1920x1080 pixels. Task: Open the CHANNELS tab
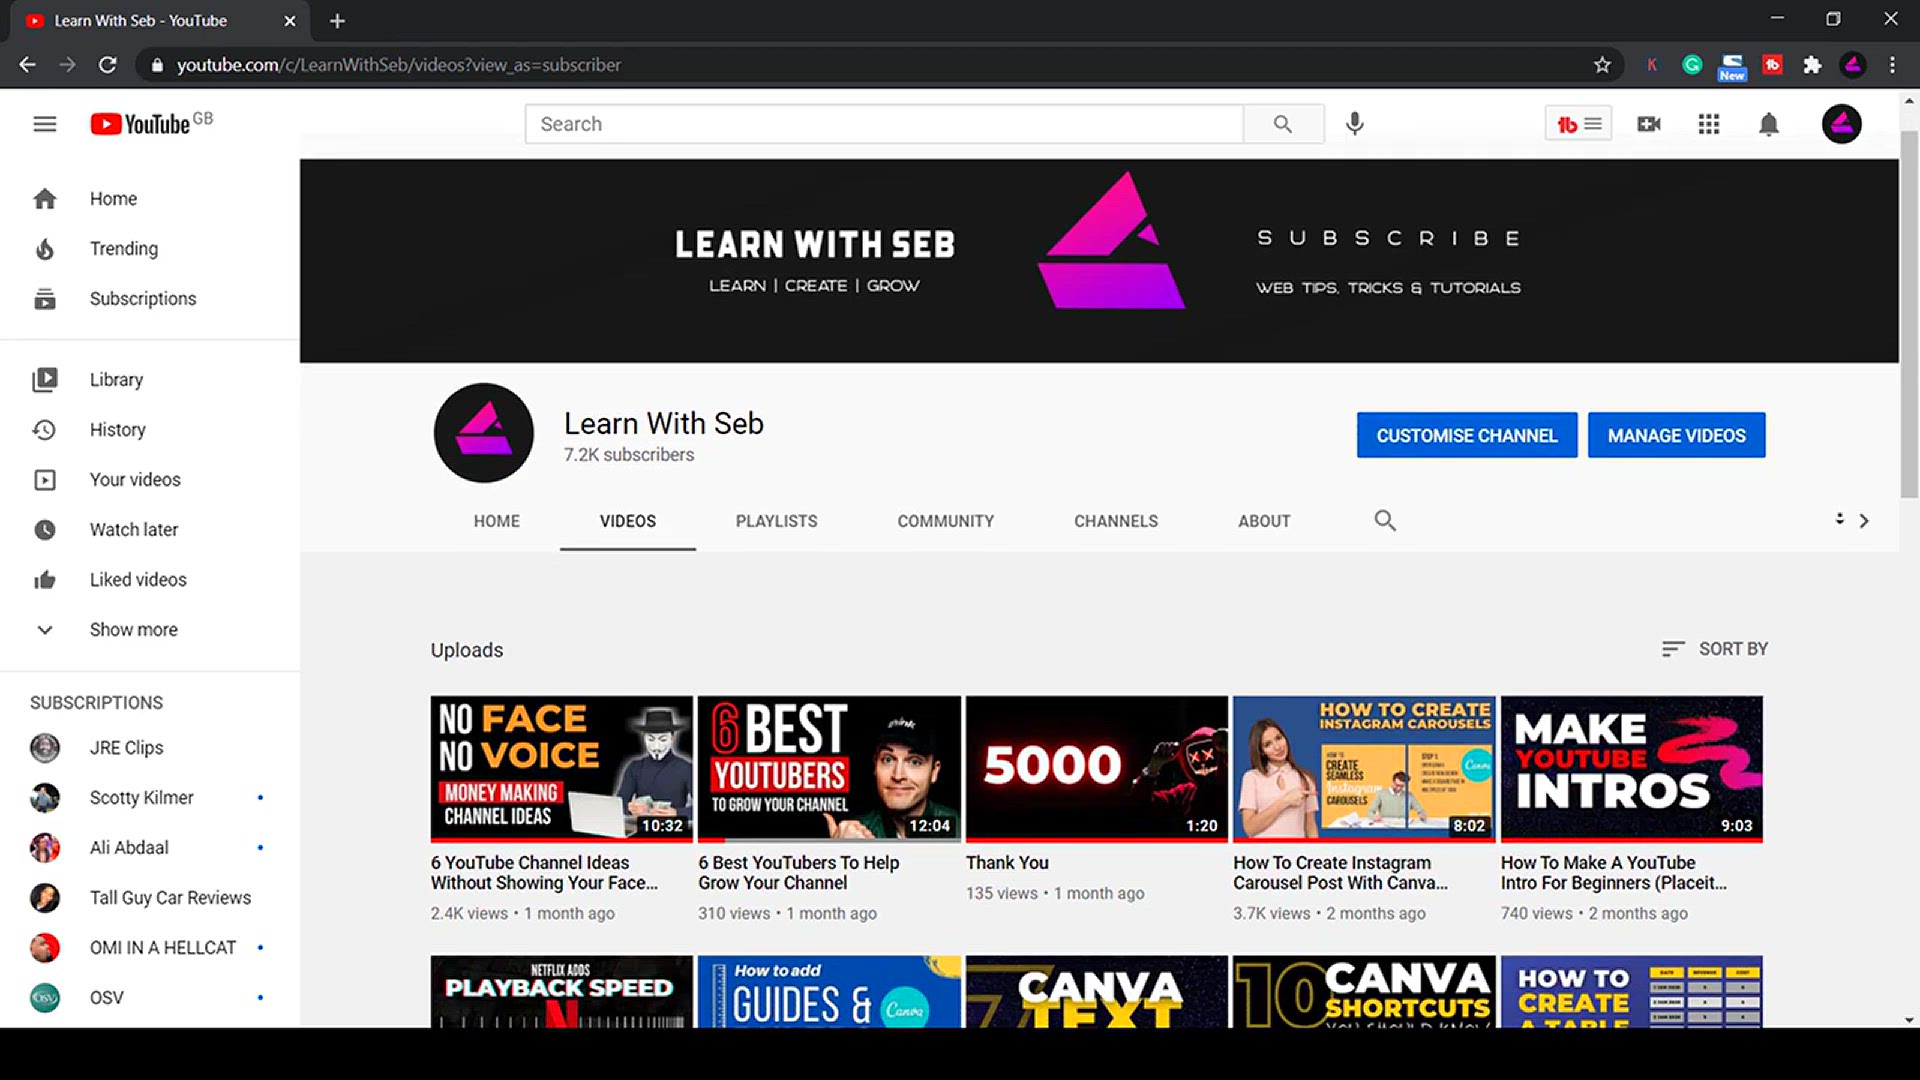coord(1116,521)
